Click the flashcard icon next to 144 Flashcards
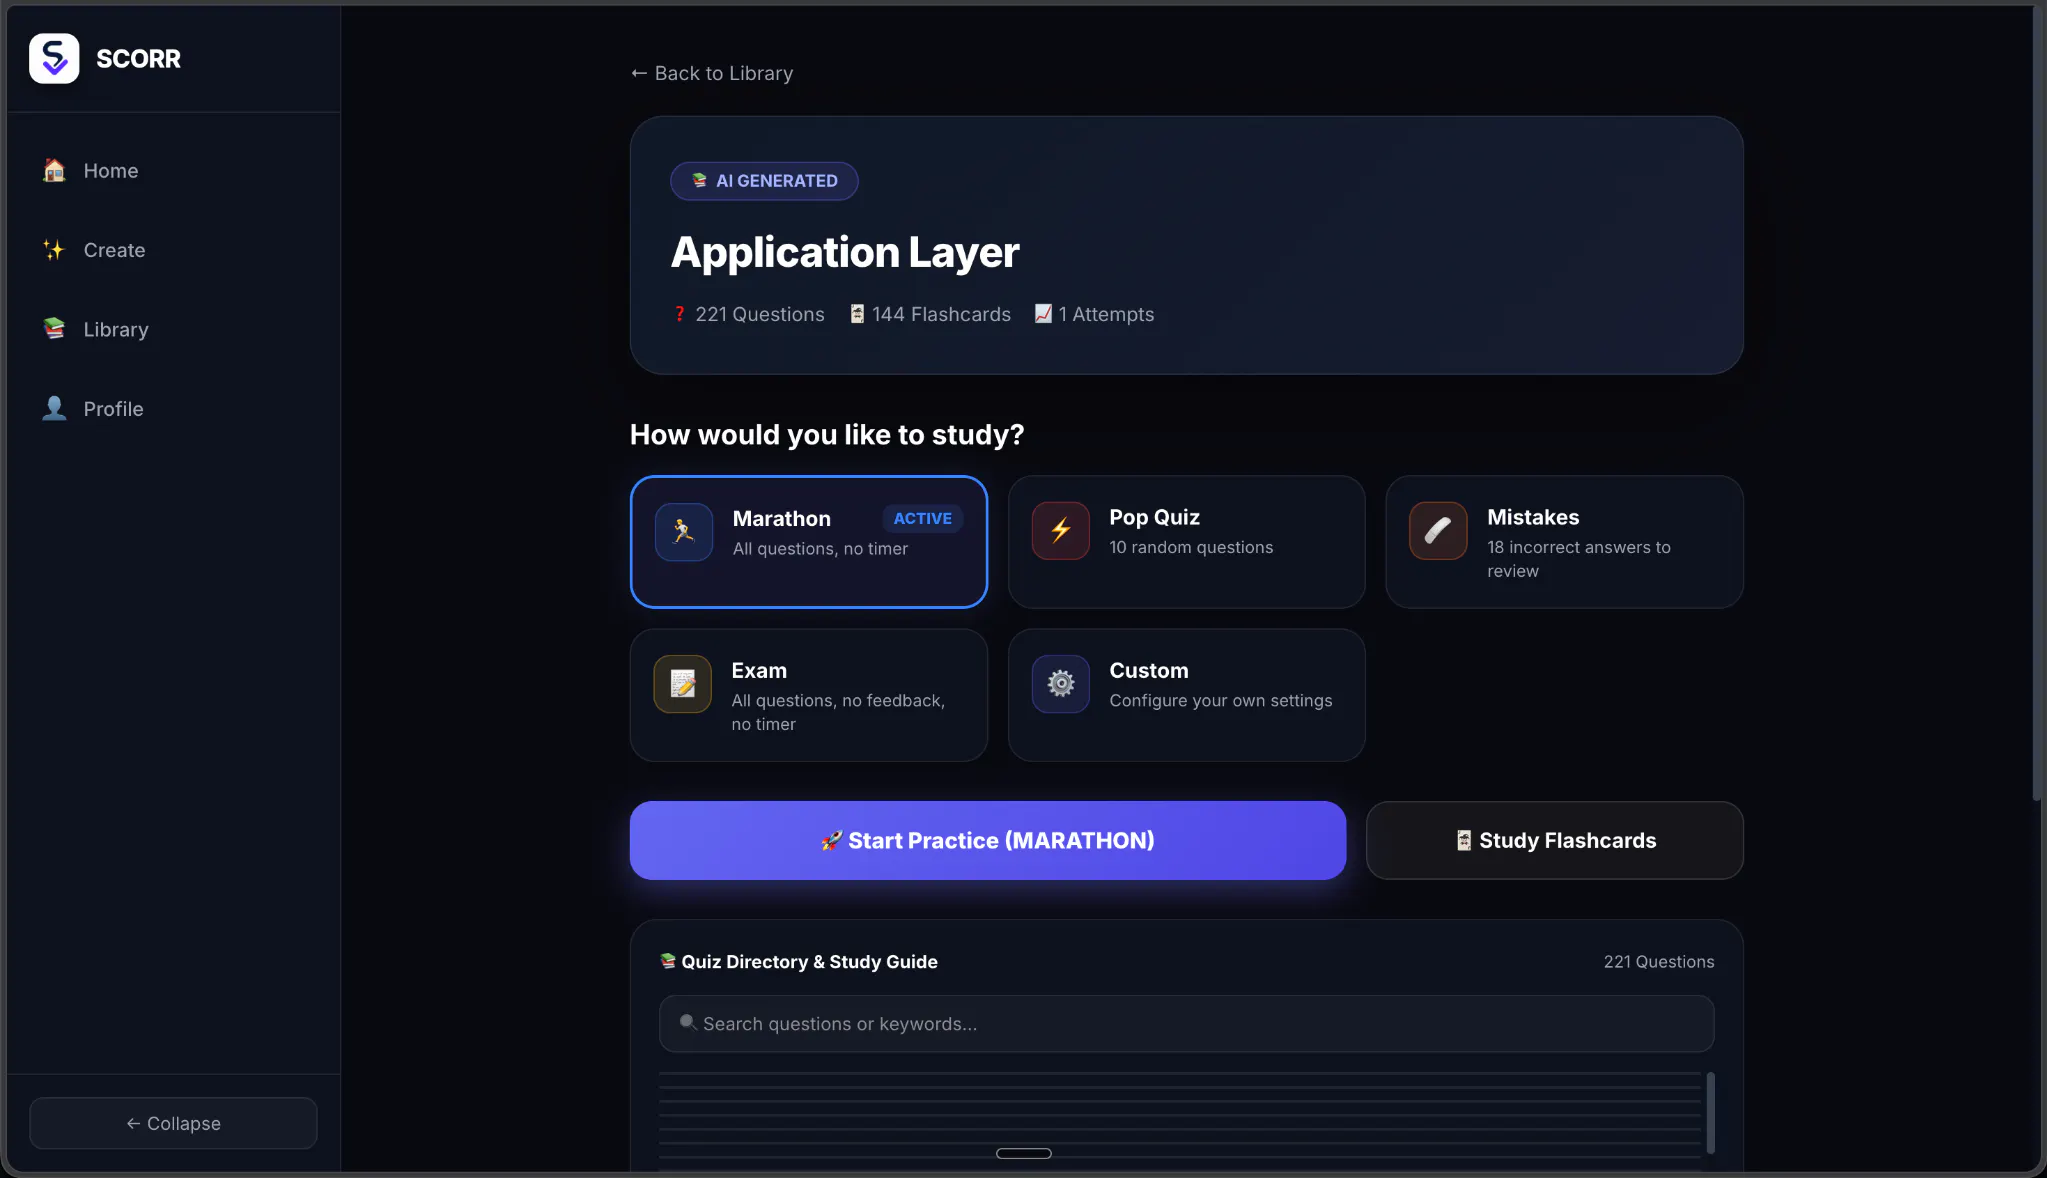Viewport: 2047px width, 1178px height. [x=857, y=314]
